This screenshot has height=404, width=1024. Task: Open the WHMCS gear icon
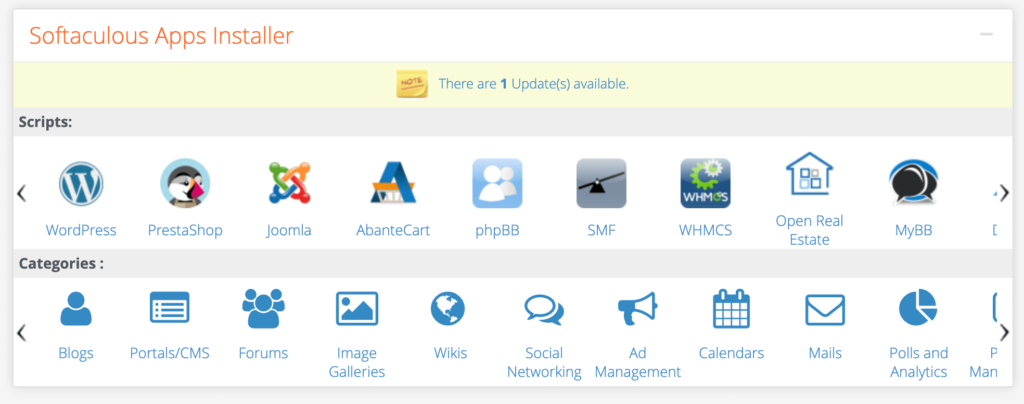705,183
